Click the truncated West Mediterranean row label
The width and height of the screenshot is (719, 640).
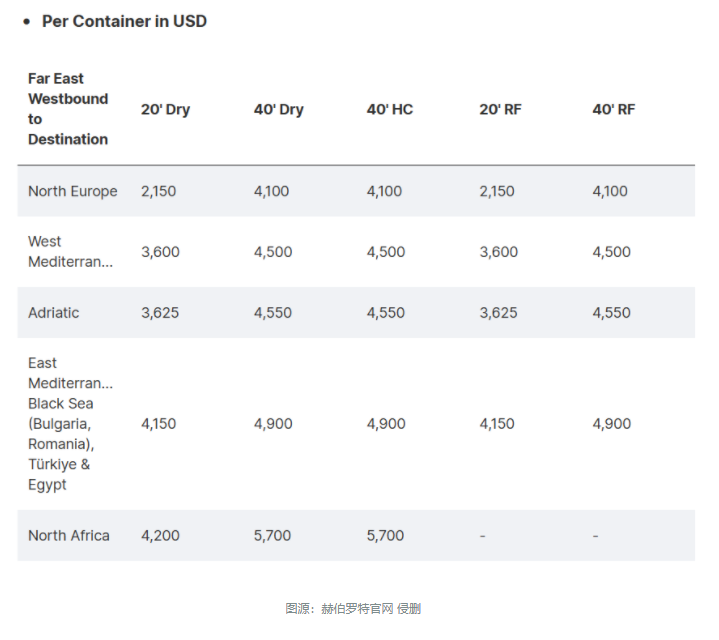[x=70, y=251]
